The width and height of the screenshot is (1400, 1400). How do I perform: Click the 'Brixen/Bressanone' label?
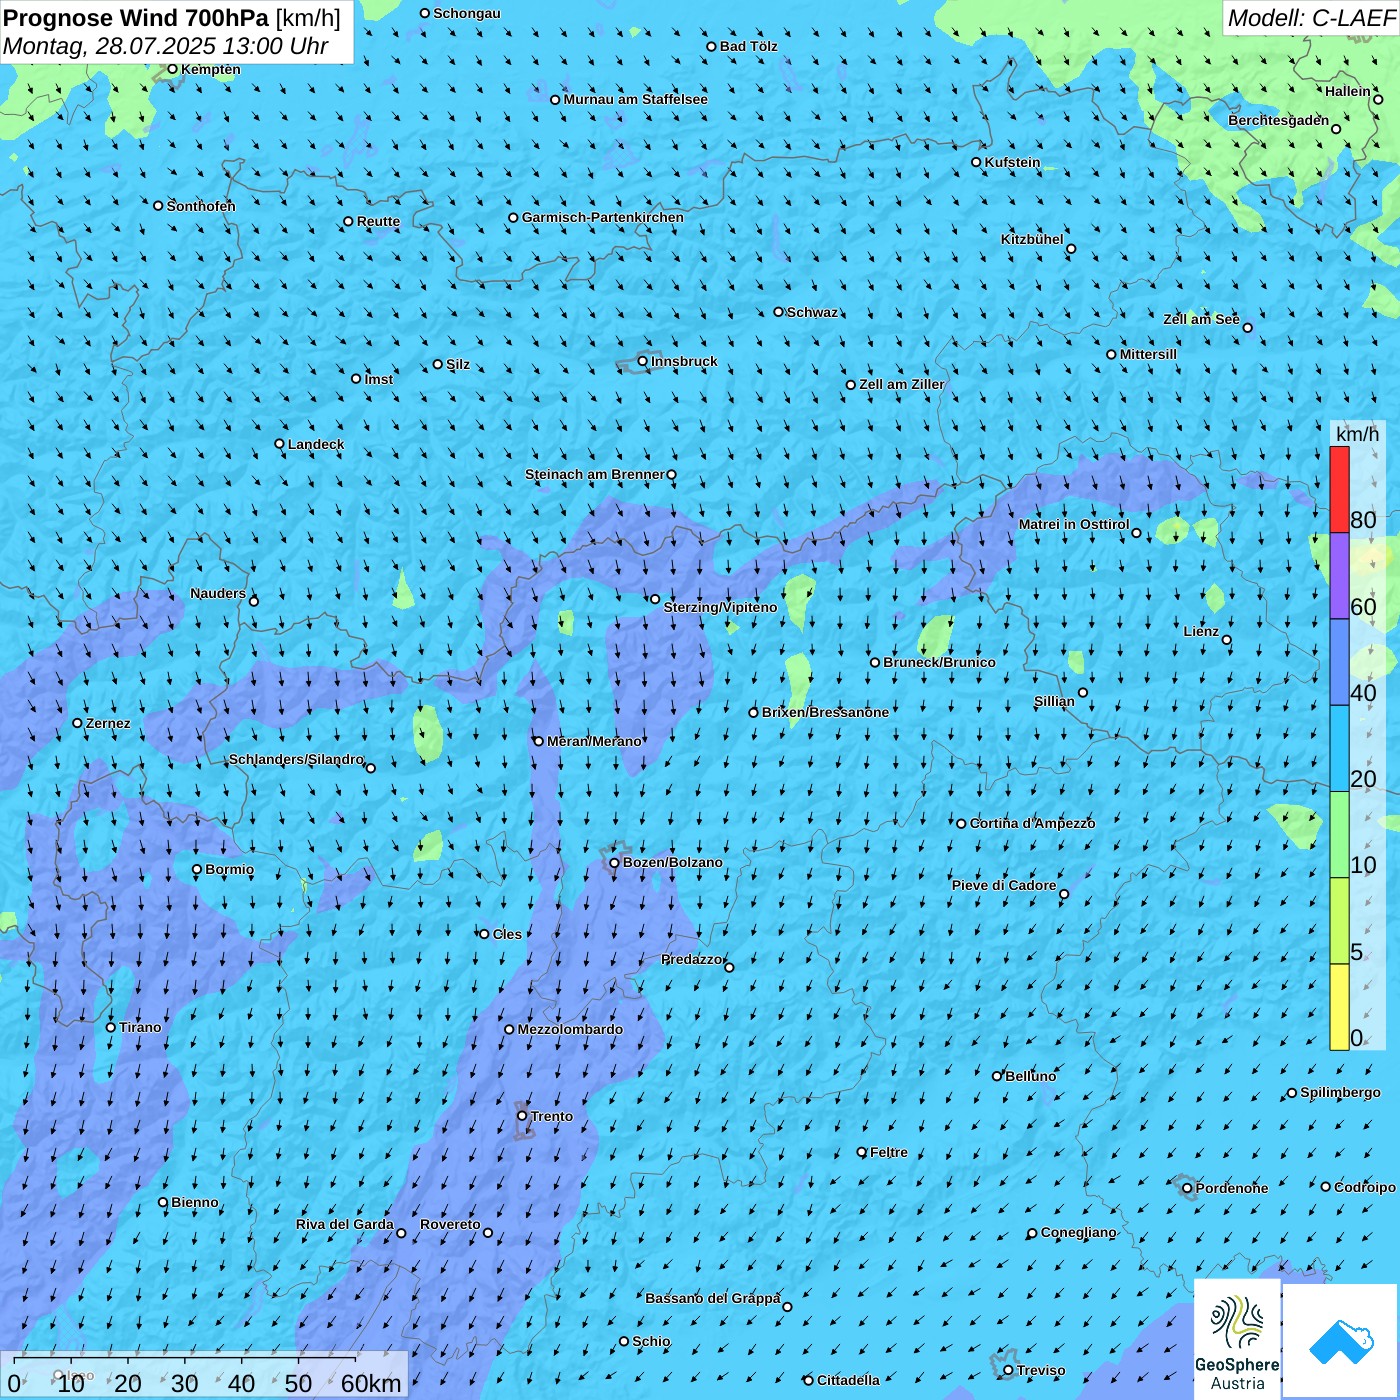click(x=825, y=712)
